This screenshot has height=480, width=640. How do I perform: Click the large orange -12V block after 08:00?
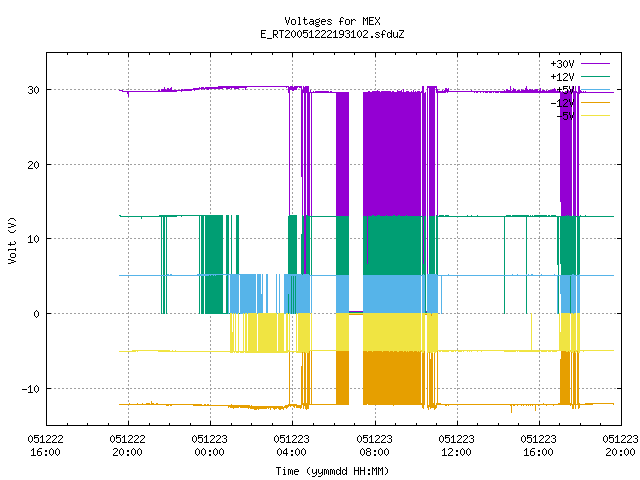(392, 378)
